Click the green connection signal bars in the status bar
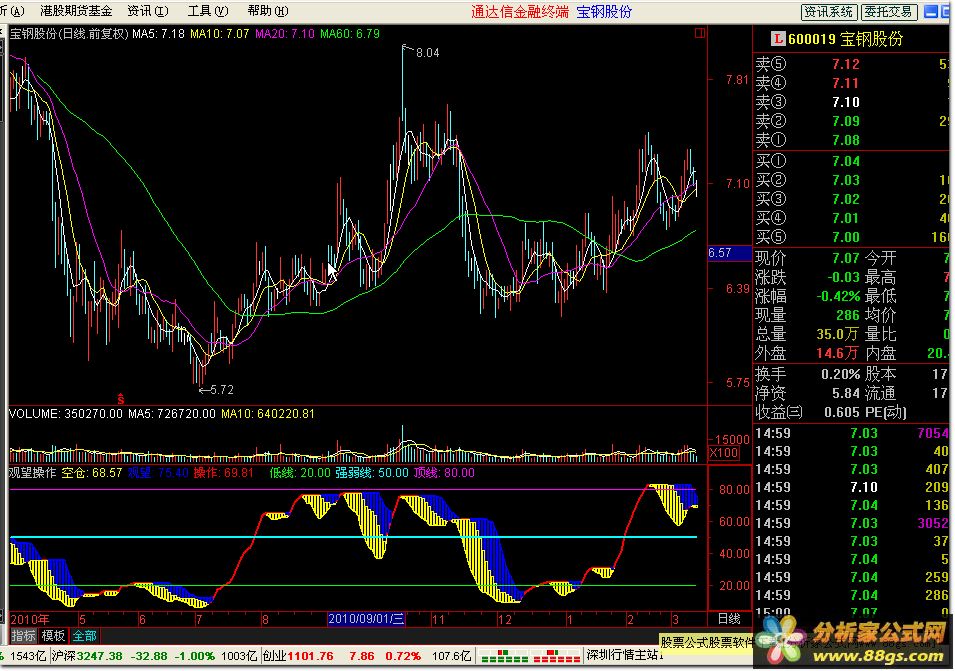The height and width of the screenshot is (671, 955). [x=504, y=656]
